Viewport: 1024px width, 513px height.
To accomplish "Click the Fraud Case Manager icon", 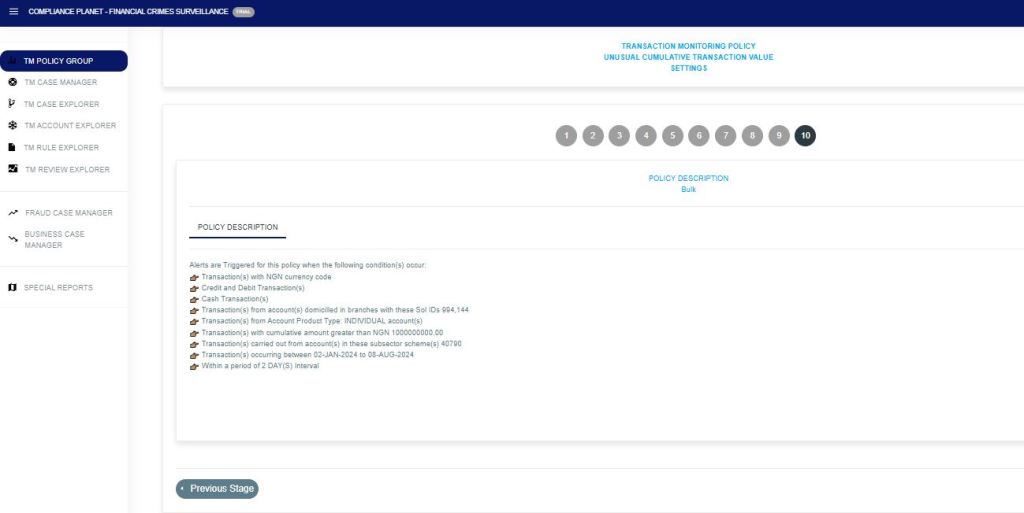I will [x=12, y=212].
